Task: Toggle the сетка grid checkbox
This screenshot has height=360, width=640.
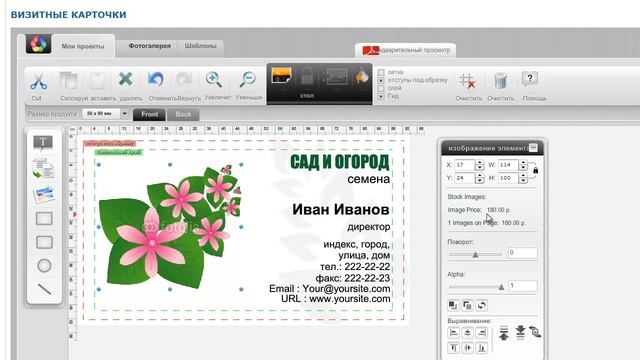Action: tap(381, 72)
